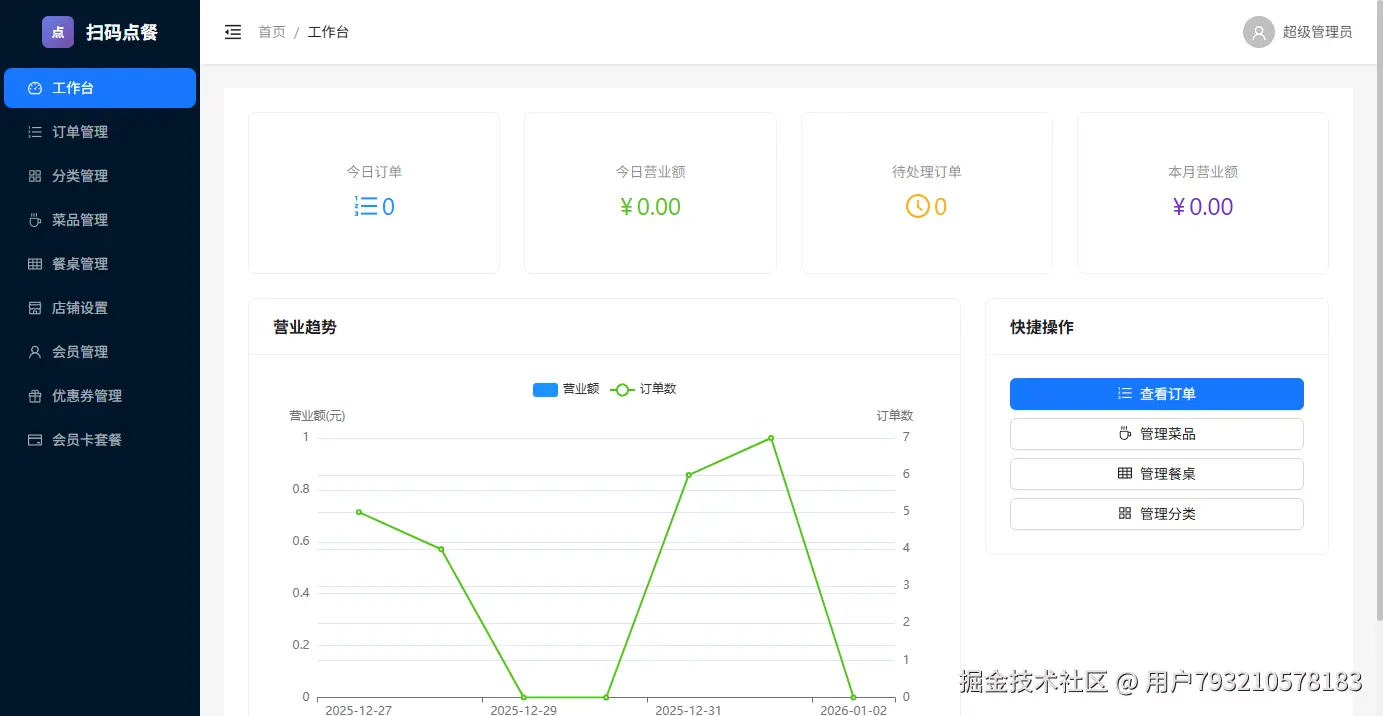1383x716 pixels.
Task: Click the 超级管理员 avatar image
Action: point(1257,31)
